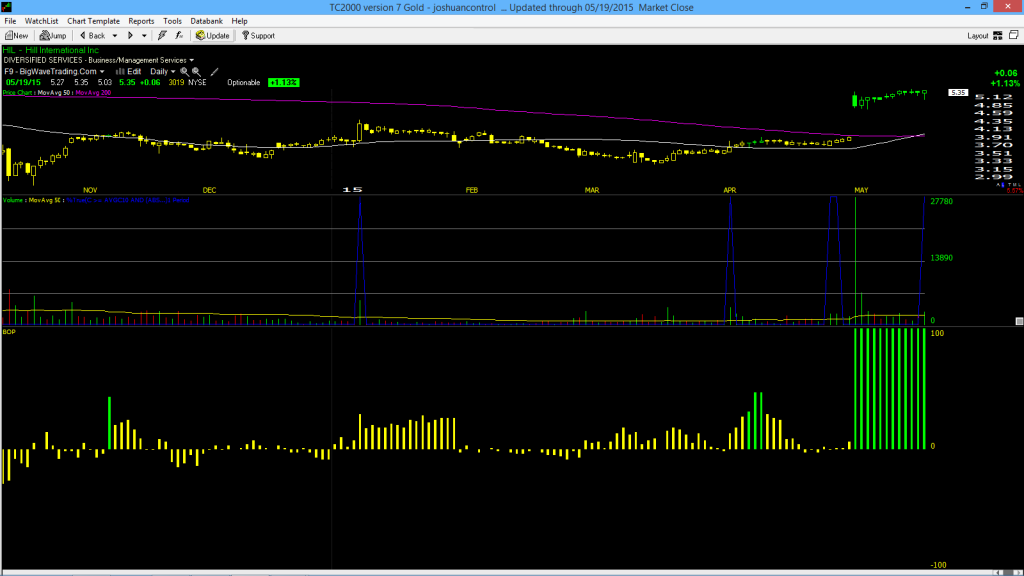This screenshot has height=576, width=1024.
Task: Click the 05/19/15 date readout
Action: [23, 83]
